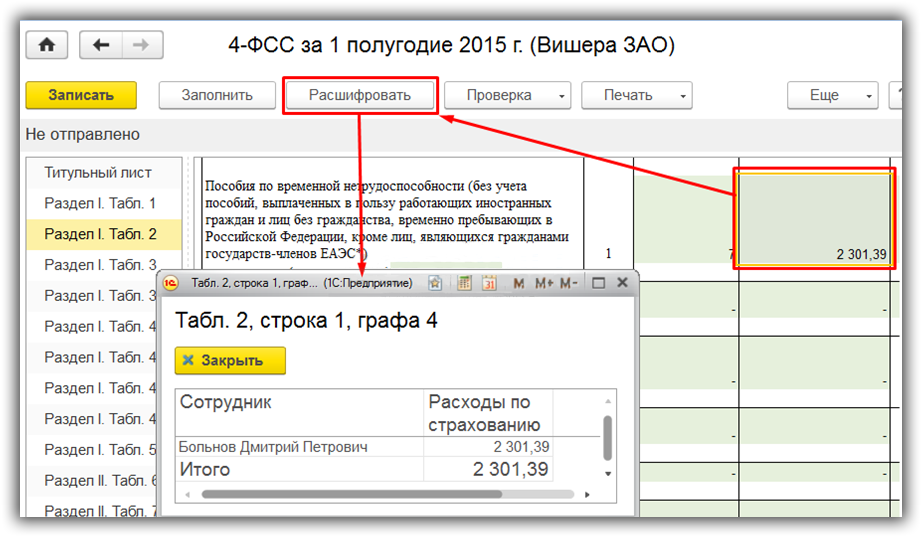The image size is (922, 537).
Task: Click the M+ memory add icon
Action: pyautogui.click(x=544, y=284)
